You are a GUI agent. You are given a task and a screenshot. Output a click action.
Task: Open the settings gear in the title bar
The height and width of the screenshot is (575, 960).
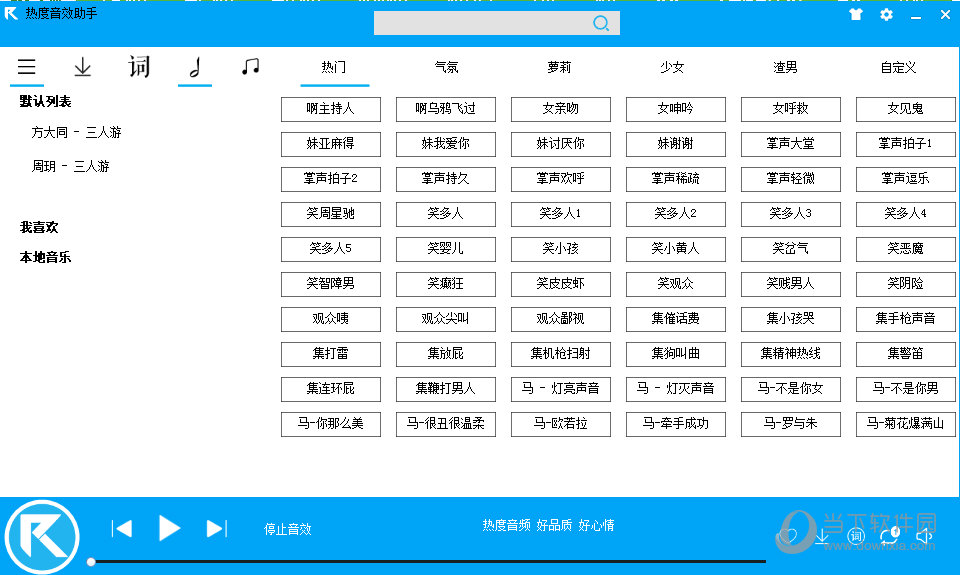[886, 15]
